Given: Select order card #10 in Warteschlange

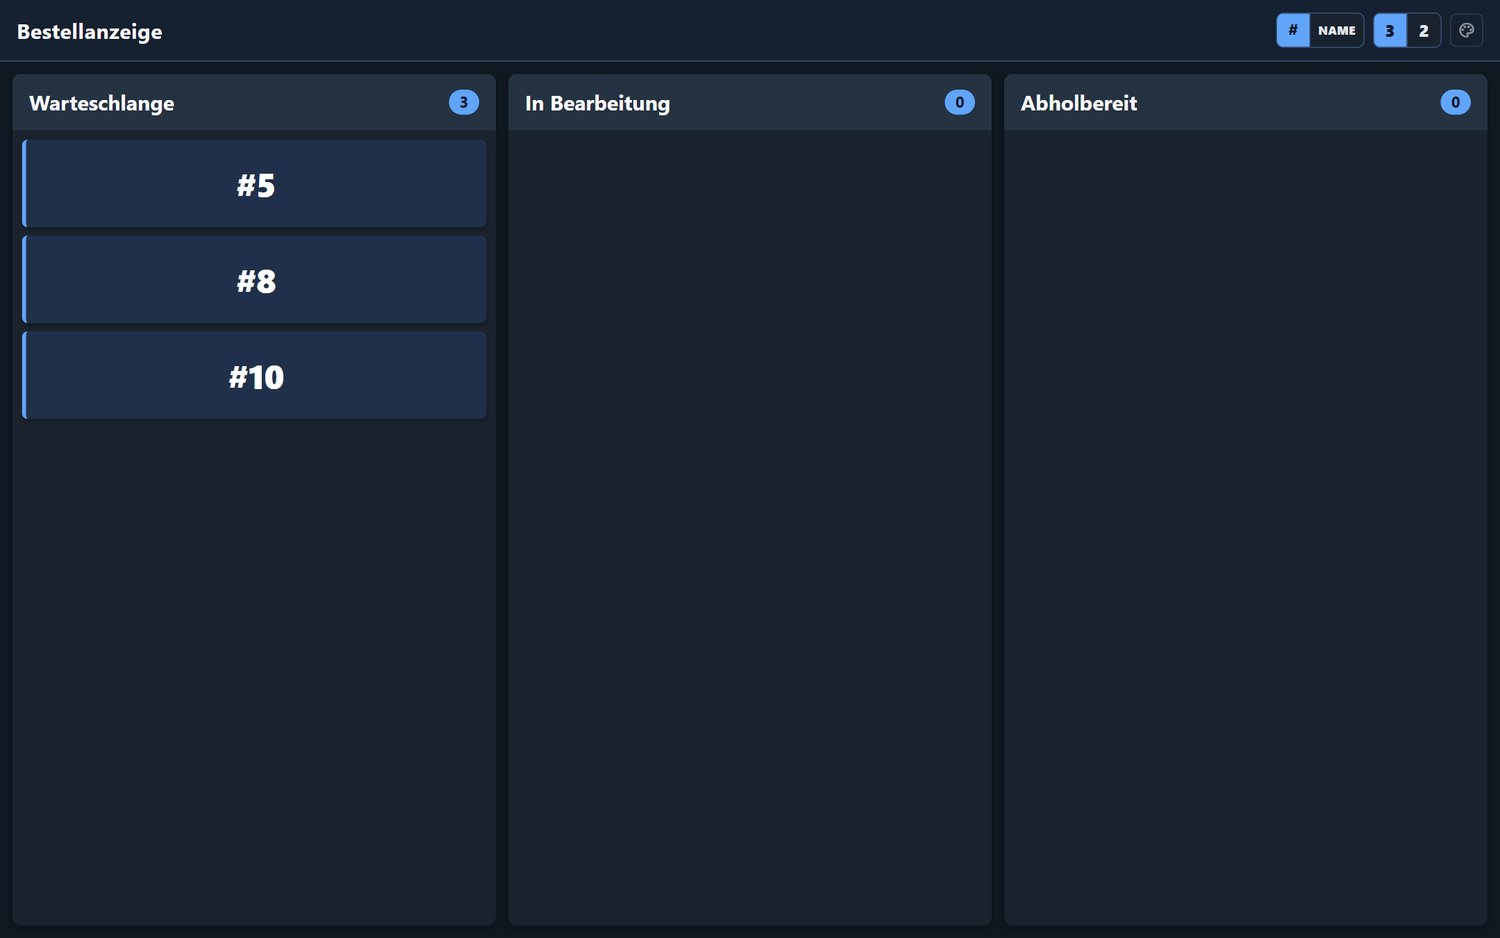Looking at the screenshot, I should point(254,376).
